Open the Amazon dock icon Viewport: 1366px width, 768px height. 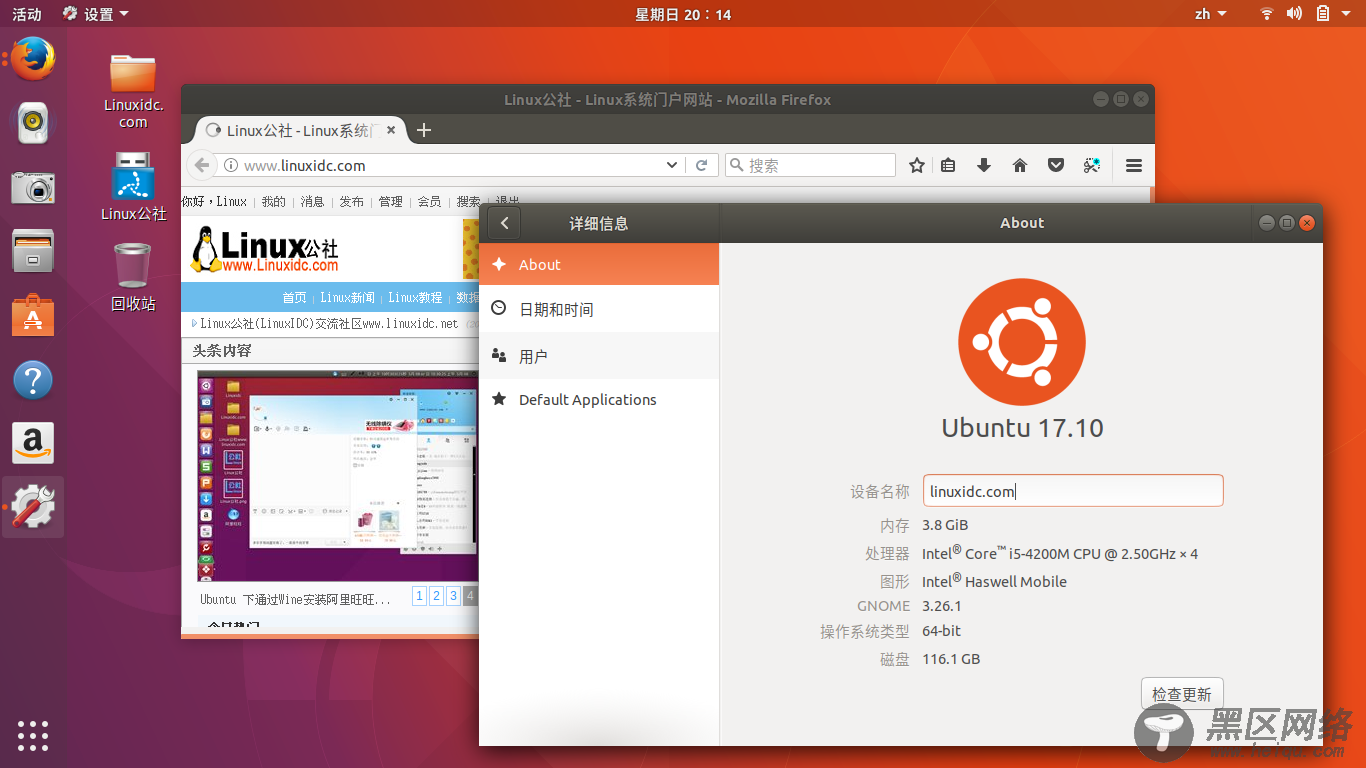click(33, 443)
